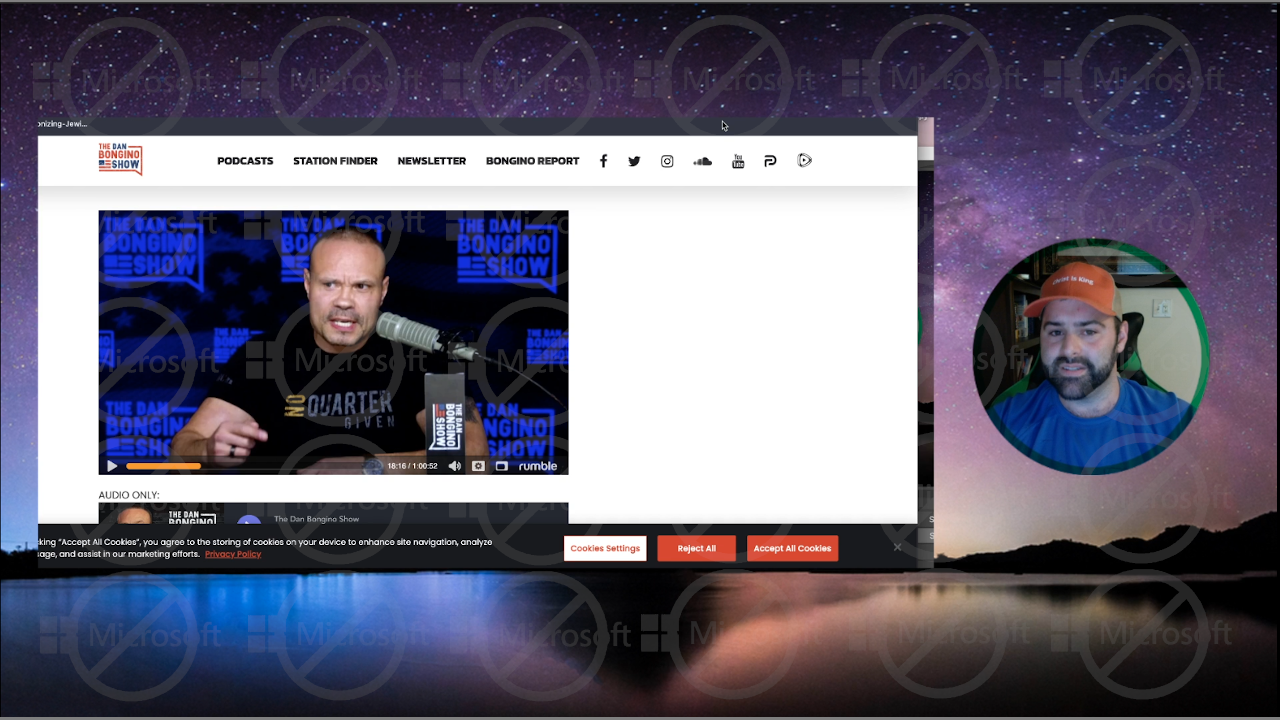The image size is (1280, 720).
Task: Open the Newsletter menu link
Action: 431,161
